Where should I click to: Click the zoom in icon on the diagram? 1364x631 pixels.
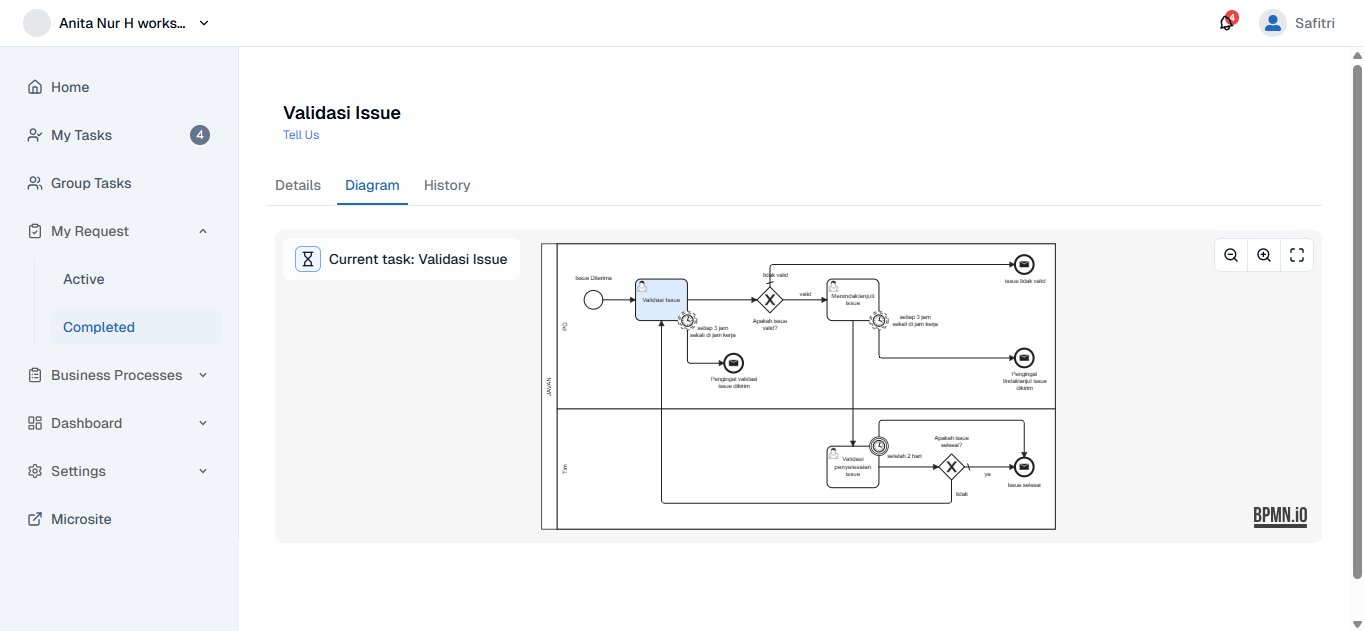[1263, 255]
